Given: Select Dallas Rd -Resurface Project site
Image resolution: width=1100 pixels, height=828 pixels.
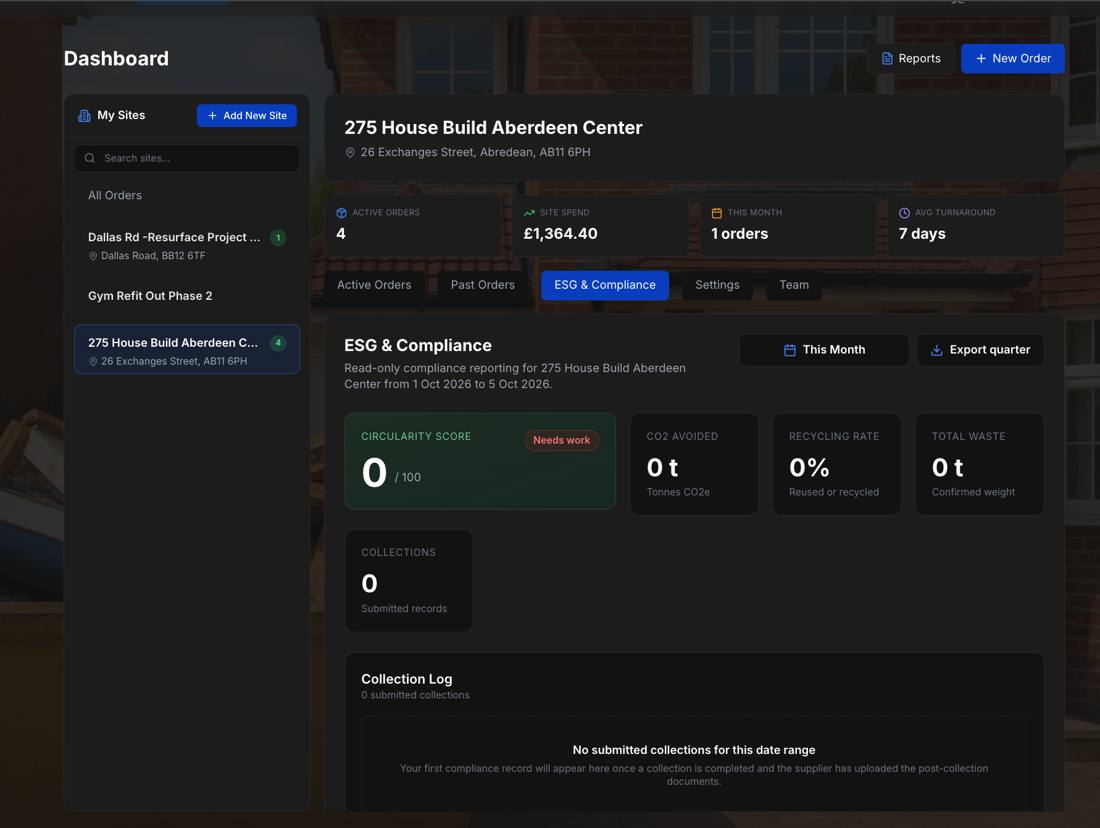Looking at the screenshot, I should (187, 246).
